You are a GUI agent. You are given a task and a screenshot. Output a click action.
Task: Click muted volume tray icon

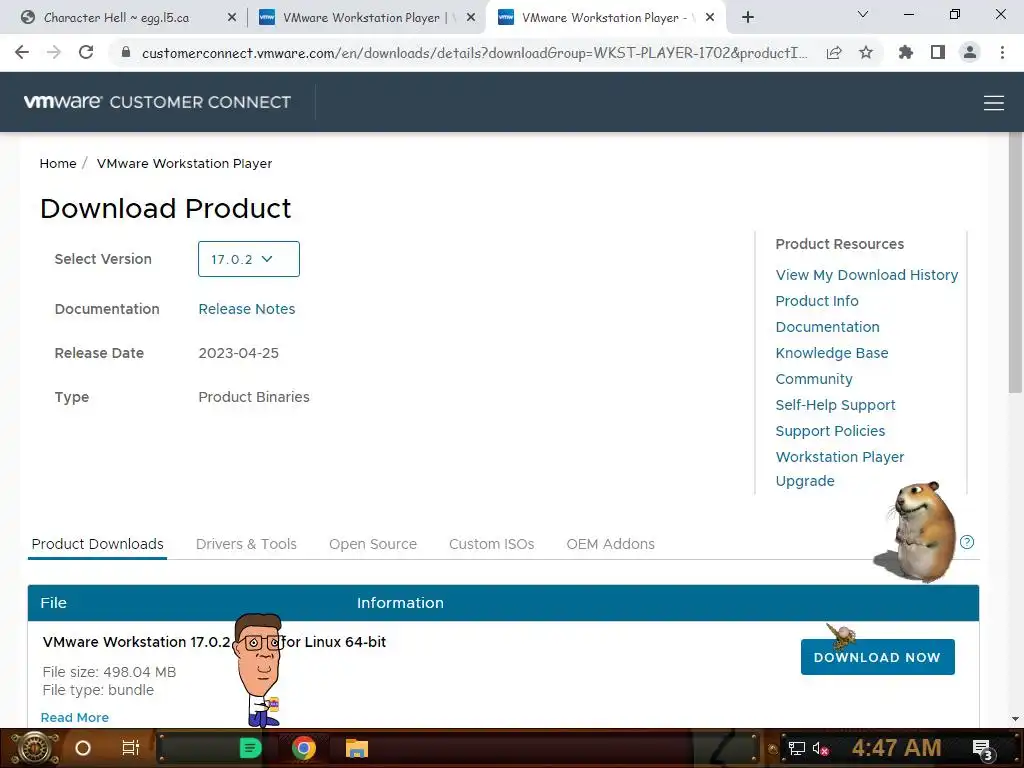pyautogui.click(x=820, y=748)
